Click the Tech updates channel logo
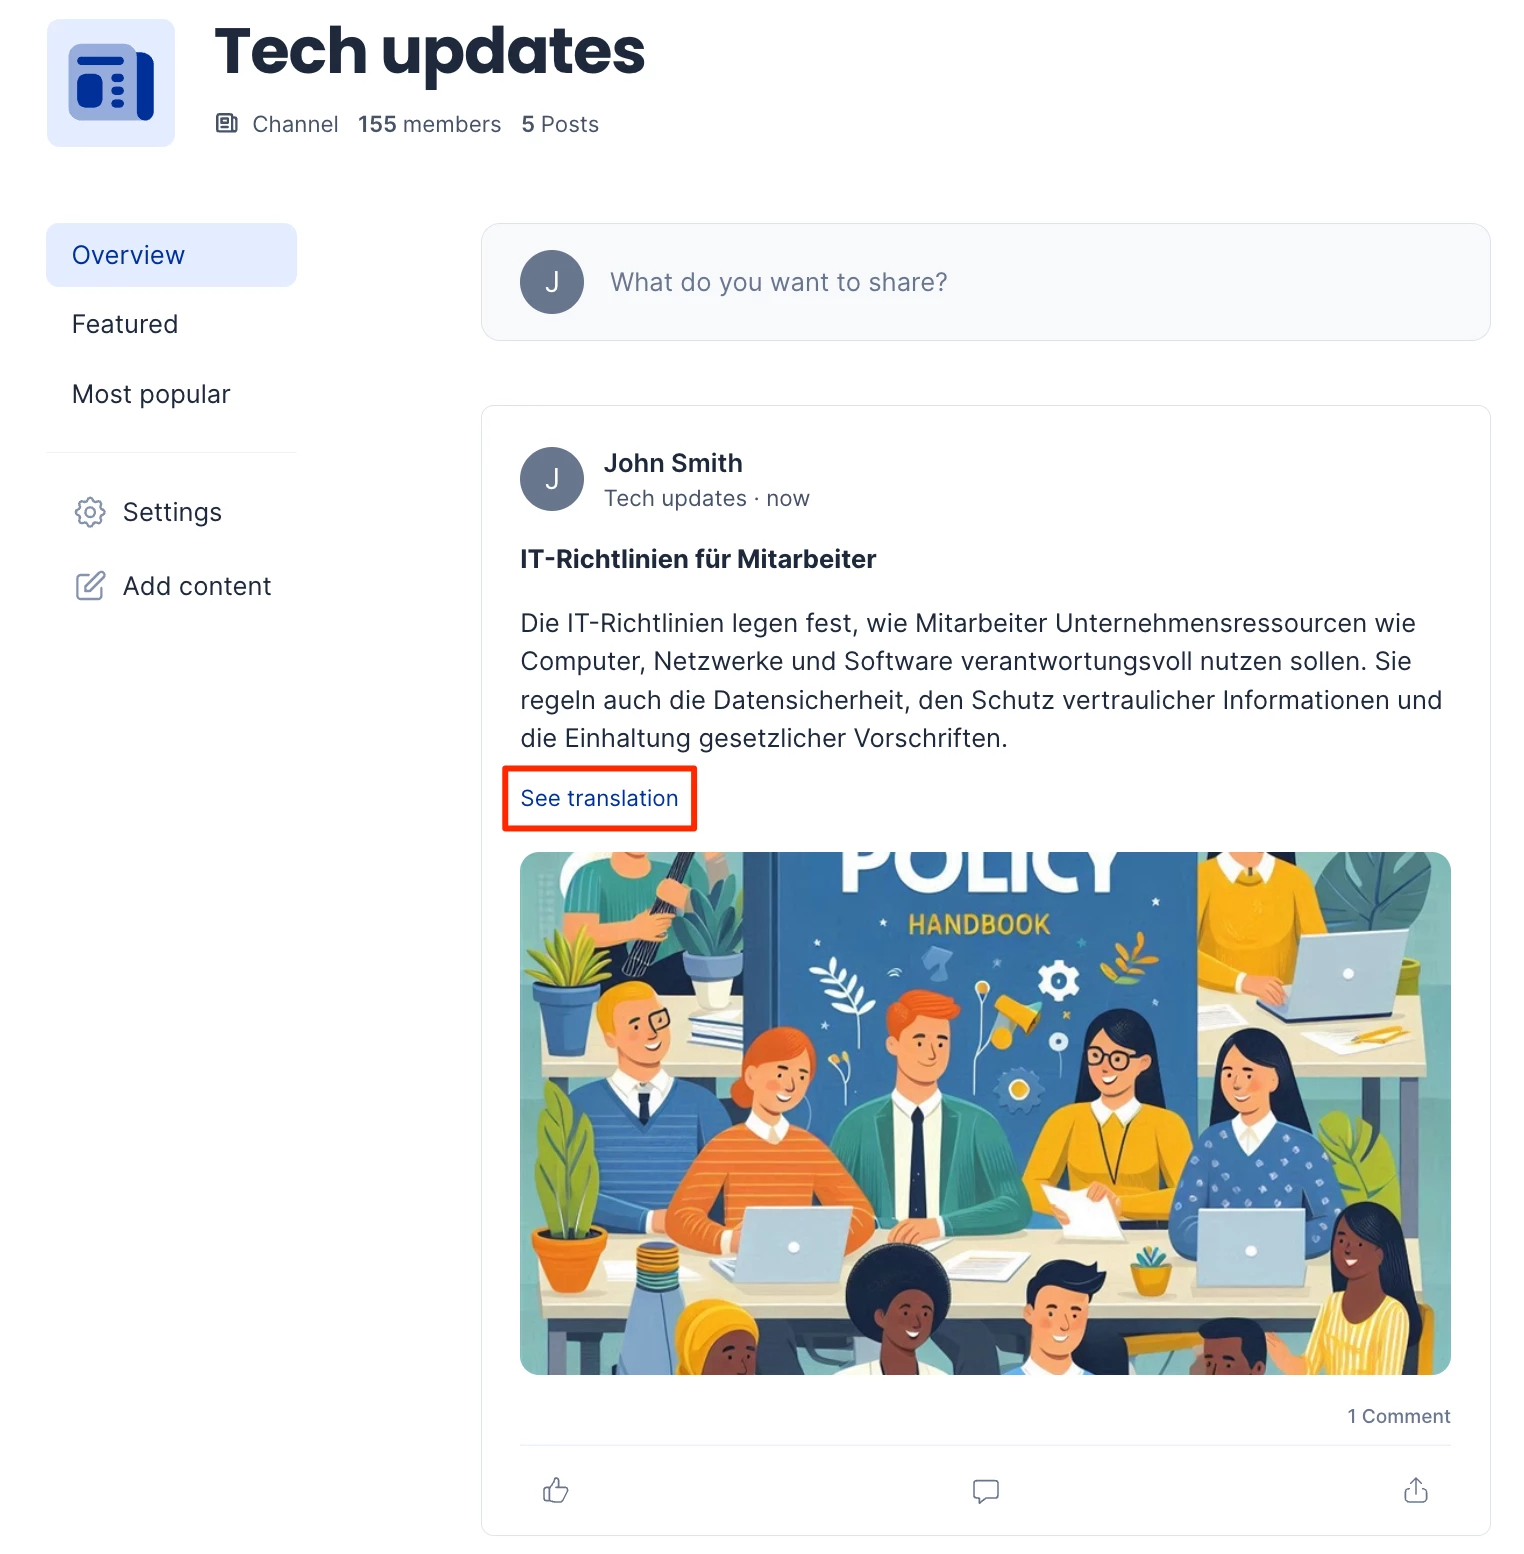This screenshot has width=1524, height=1554. (111, 83)
